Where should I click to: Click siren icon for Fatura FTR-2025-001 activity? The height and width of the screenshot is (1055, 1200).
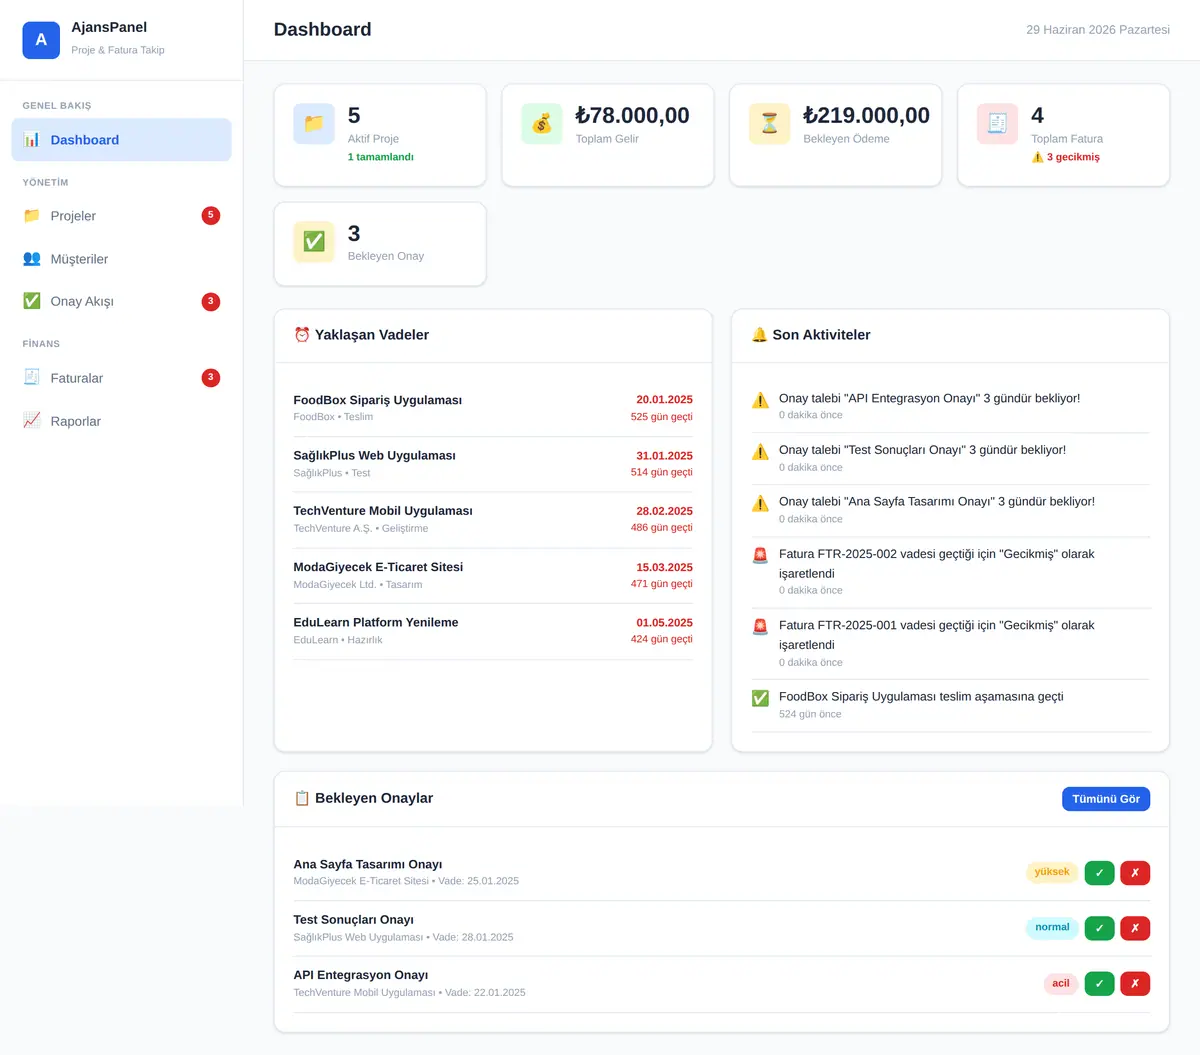760,627
